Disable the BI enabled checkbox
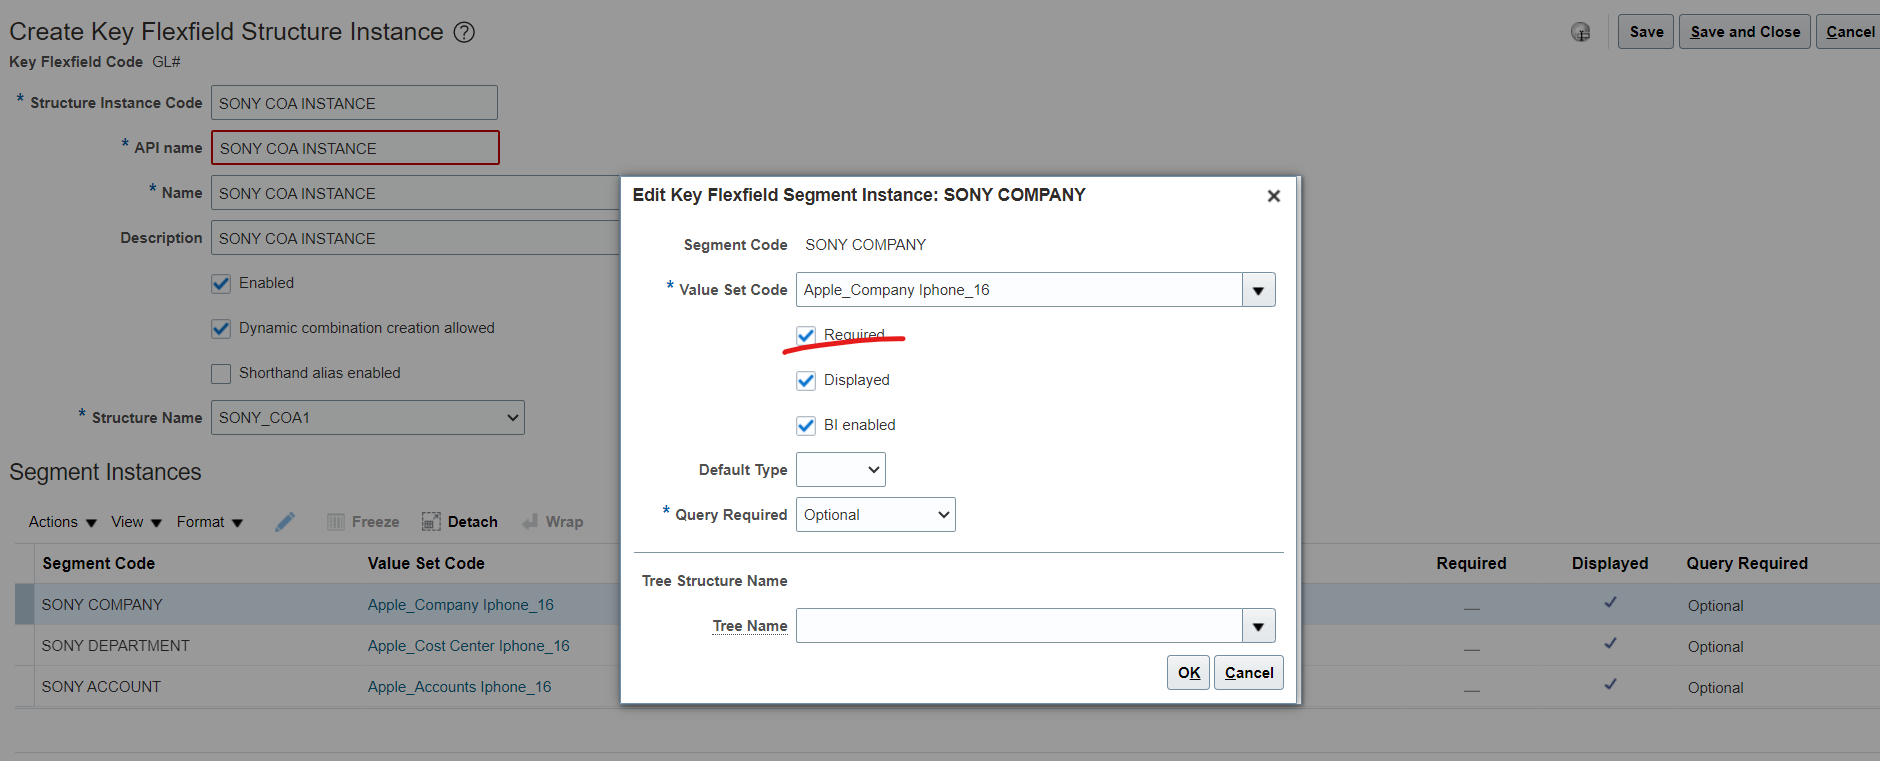1880x761 pixels. [806, 425]
